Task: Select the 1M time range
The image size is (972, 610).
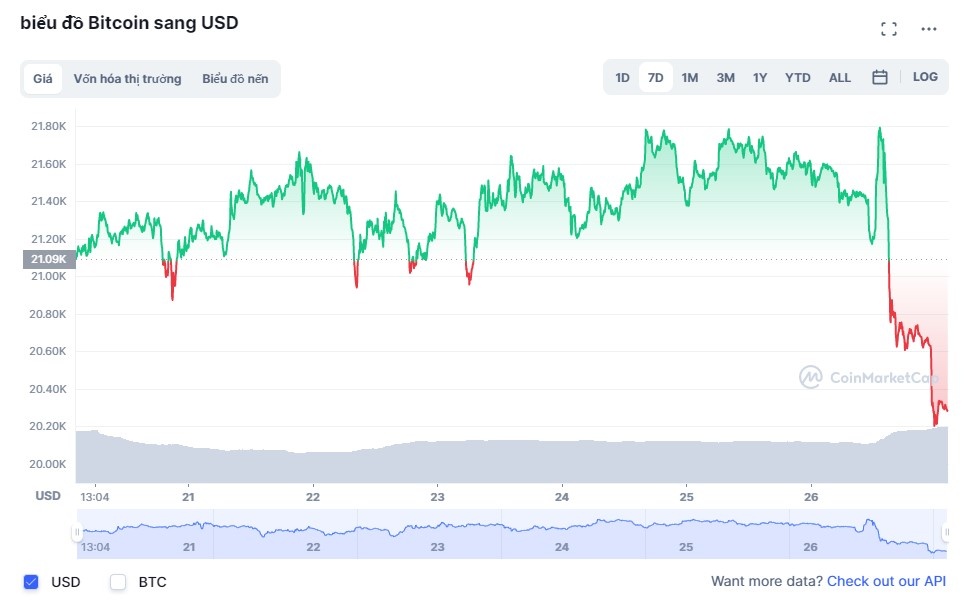Action: point(690,77)
